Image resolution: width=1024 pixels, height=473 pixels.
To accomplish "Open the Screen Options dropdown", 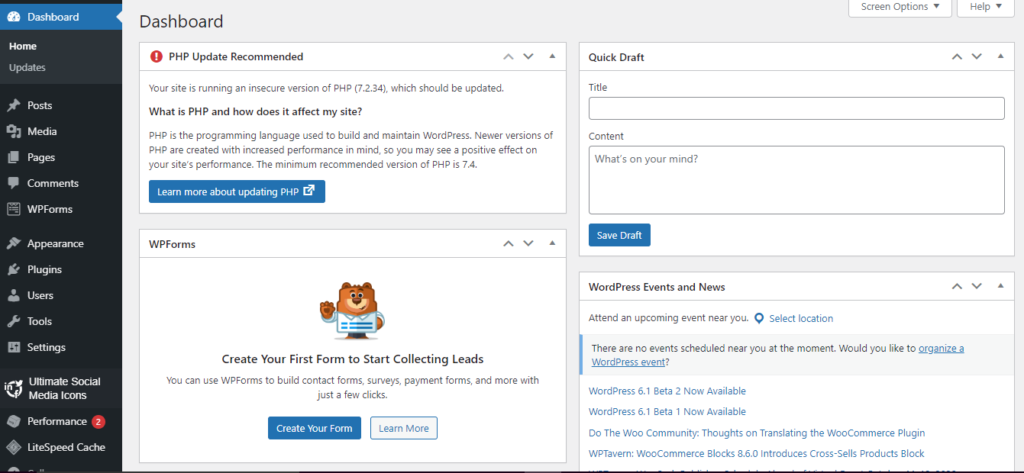I will click(x=900, y=7).
